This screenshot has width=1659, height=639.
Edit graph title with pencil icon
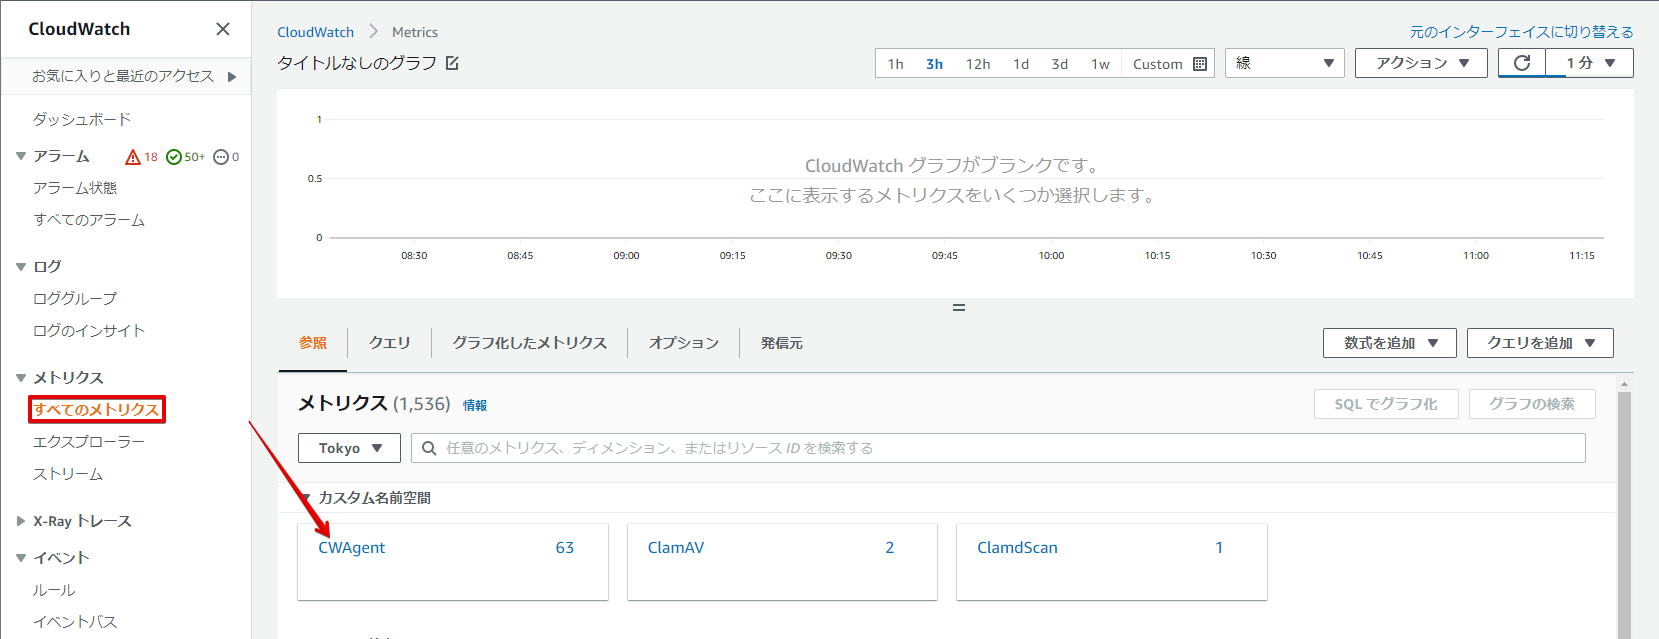(x=452, y=63)
